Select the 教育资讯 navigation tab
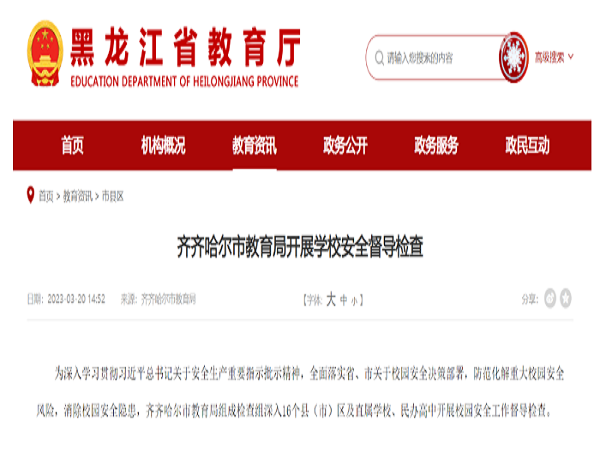The width and height of the screenshot is (600, 450). pyautogui.click(x=254, y=146)
